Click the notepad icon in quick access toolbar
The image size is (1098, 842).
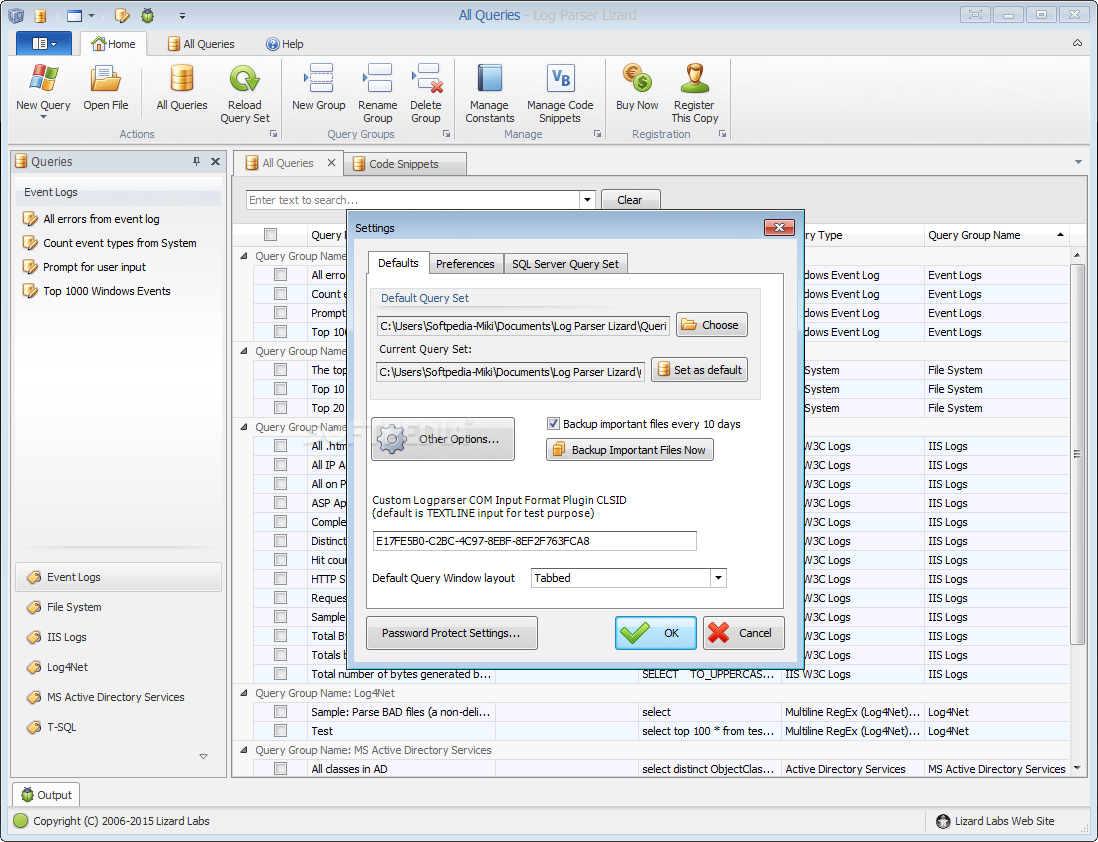coord(122,15)
